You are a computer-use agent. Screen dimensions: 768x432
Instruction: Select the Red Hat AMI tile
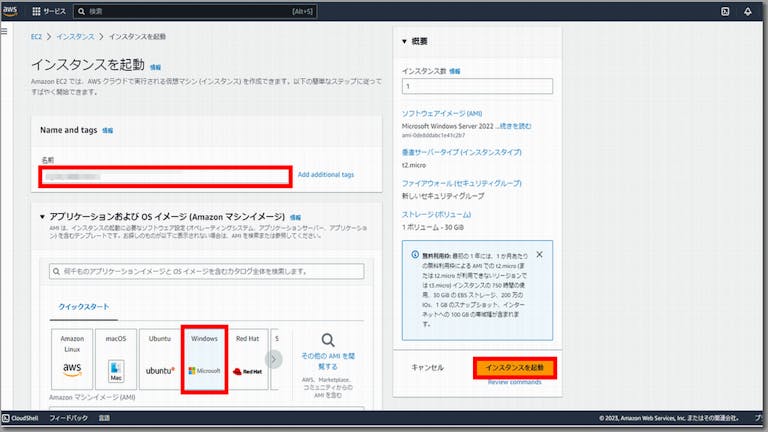point(248,359)
